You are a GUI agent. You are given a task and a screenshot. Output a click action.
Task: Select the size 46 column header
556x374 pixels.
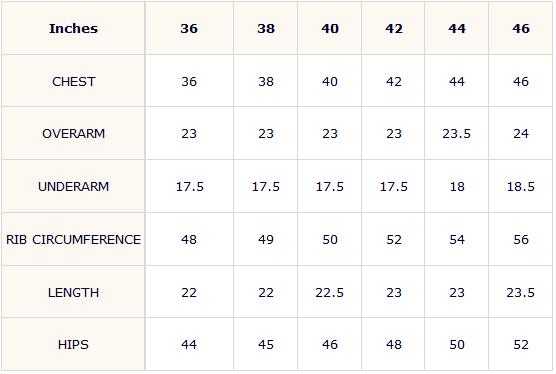coord(521,28)
